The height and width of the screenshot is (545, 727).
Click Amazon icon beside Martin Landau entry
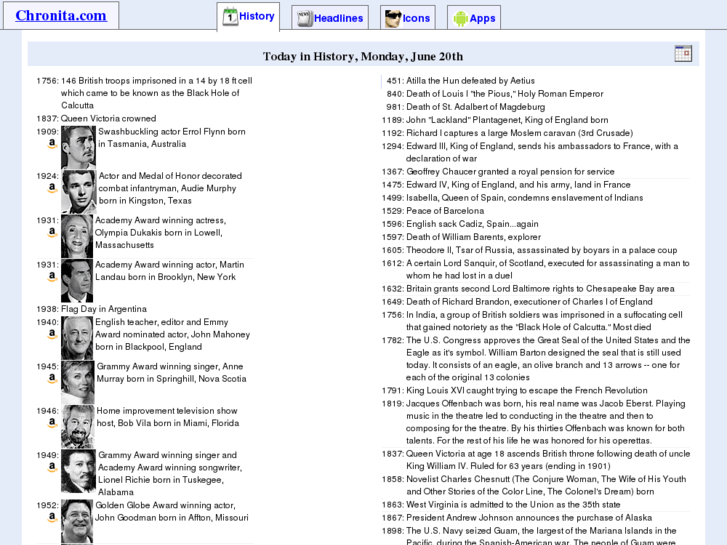pyautogui.click(x=51, y=277)
